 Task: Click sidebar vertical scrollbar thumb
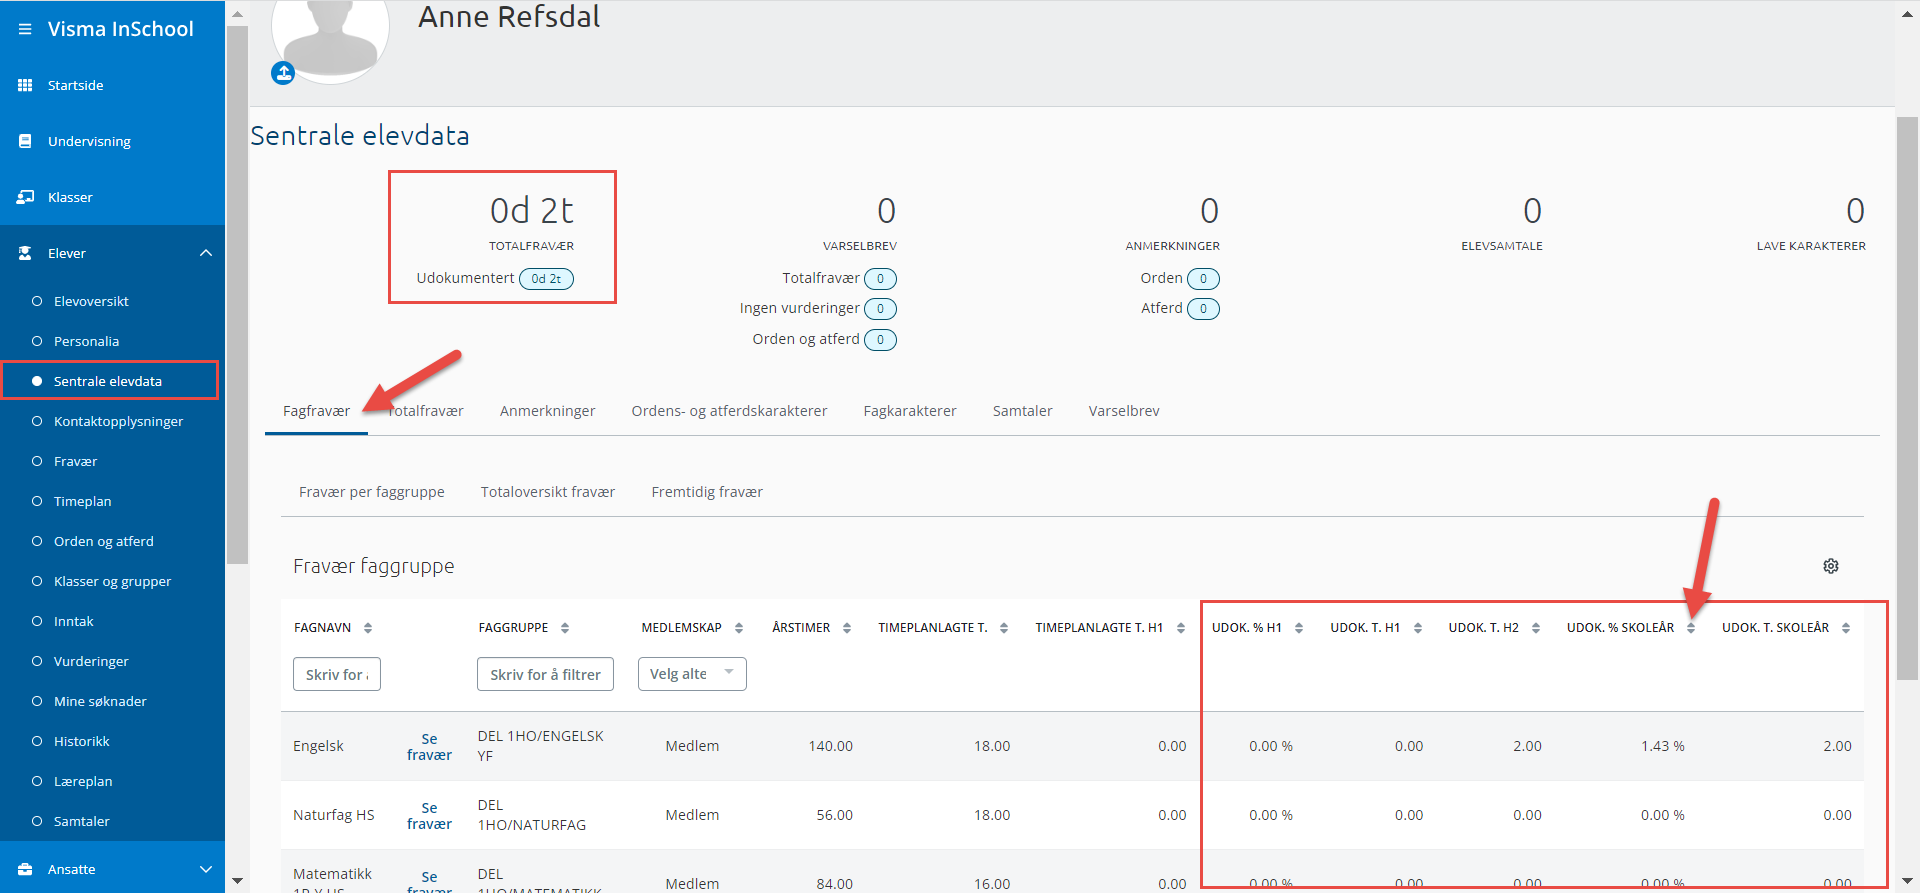[x=237, y=295]
